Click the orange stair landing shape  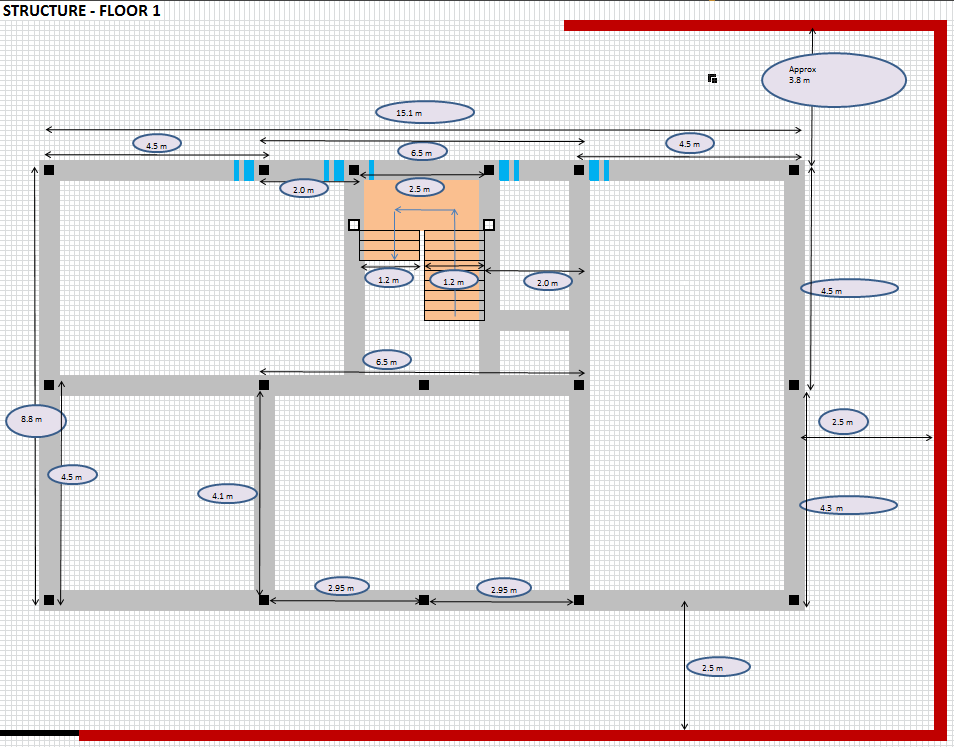pyautogui.click(x=421, y=204)
